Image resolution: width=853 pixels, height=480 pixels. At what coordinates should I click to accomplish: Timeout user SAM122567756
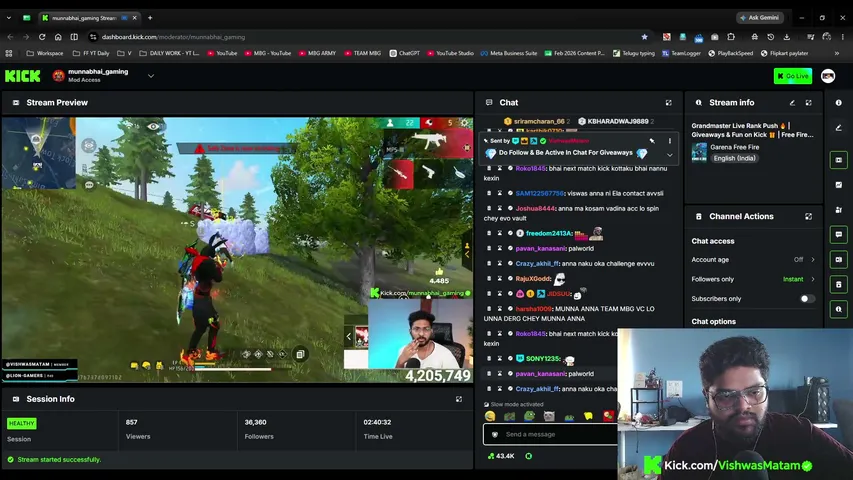[x=499, y=193]
